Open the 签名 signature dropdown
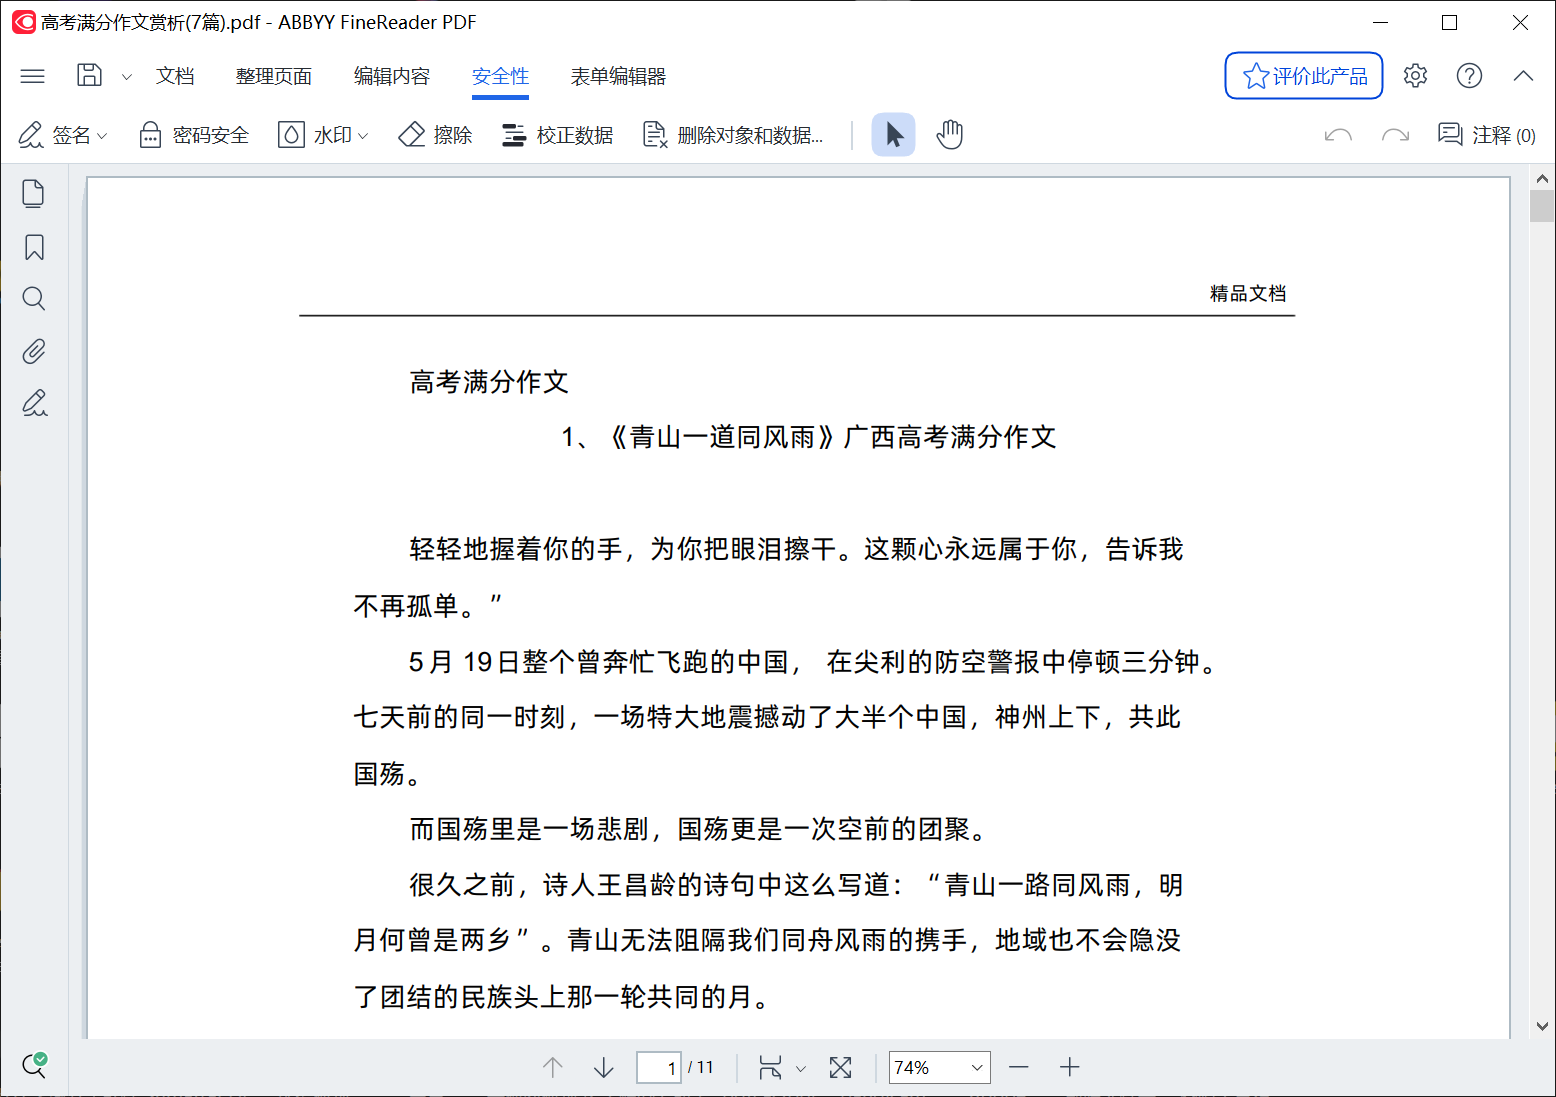This screenshot has width=1556, height=1097. click(63, 135)
